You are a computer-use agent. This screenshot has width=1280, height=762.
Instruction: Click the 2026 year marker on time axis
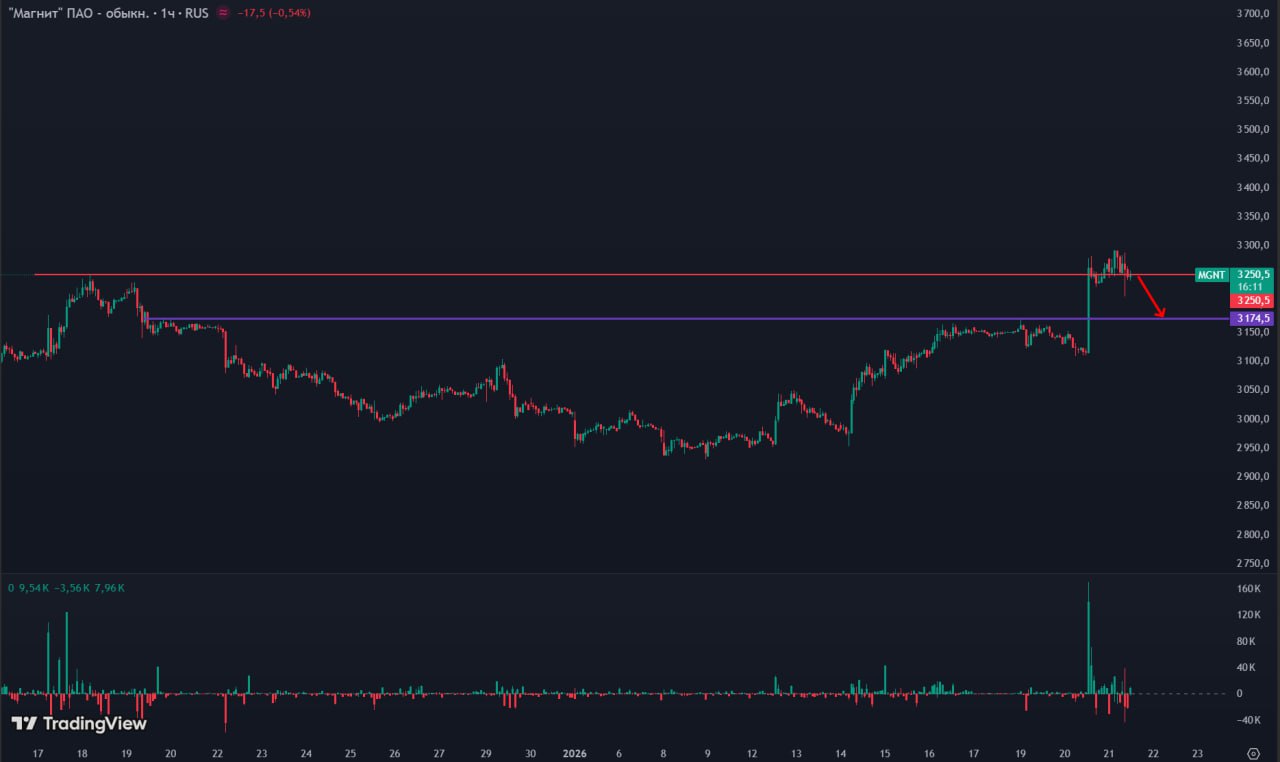coord(574,753)
